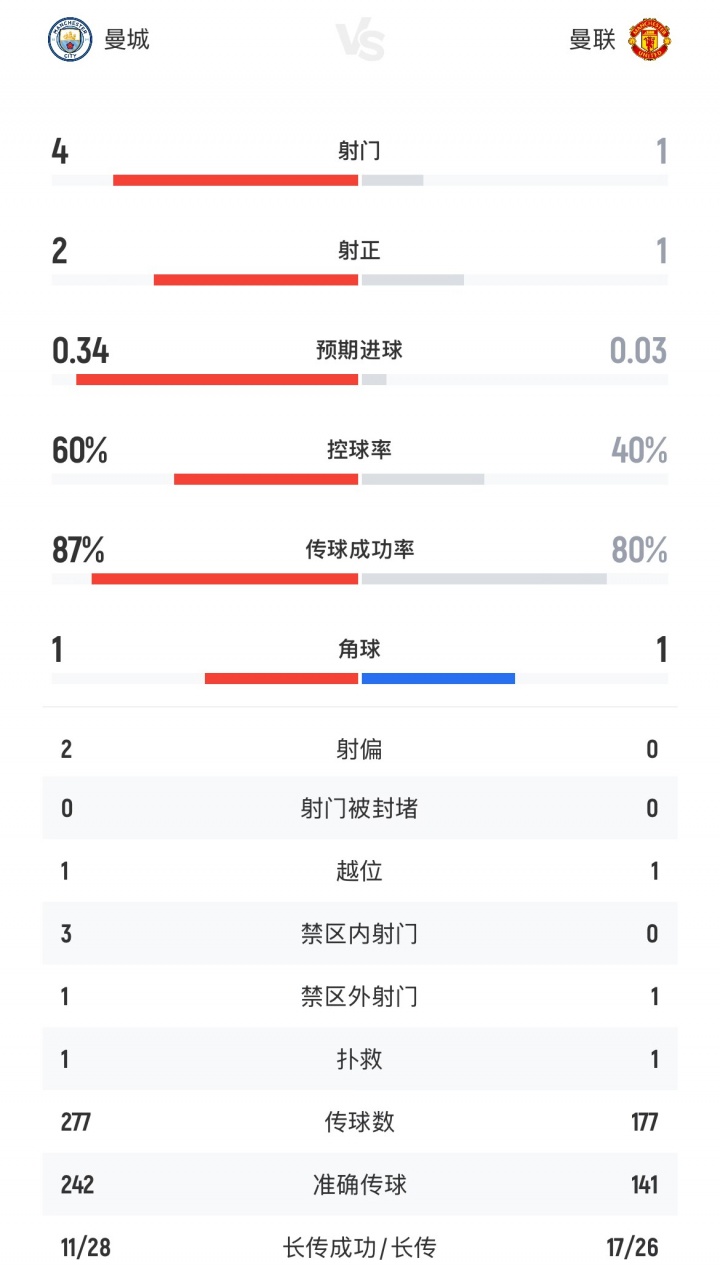The width and height of the screenshot is (720, 1266).
Task: Select the 预期进球 stat label
Action: point(359,350)
